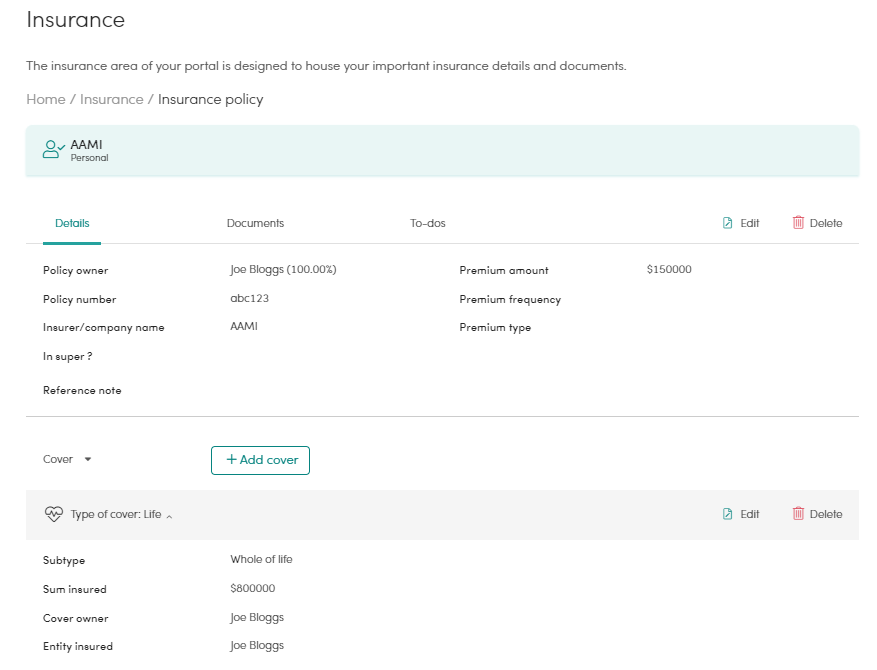Click the Edit icon in the Life cover row
The image size is (877, 670).
(727, 514)
